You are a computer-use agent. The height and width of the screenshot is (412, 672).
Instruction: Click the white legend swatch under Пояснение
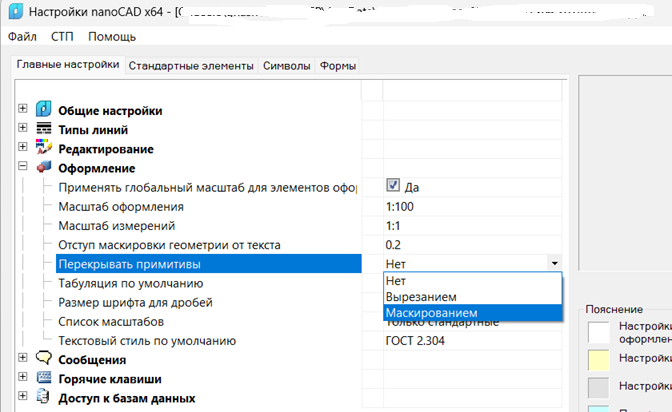click(x=599, y=332)
